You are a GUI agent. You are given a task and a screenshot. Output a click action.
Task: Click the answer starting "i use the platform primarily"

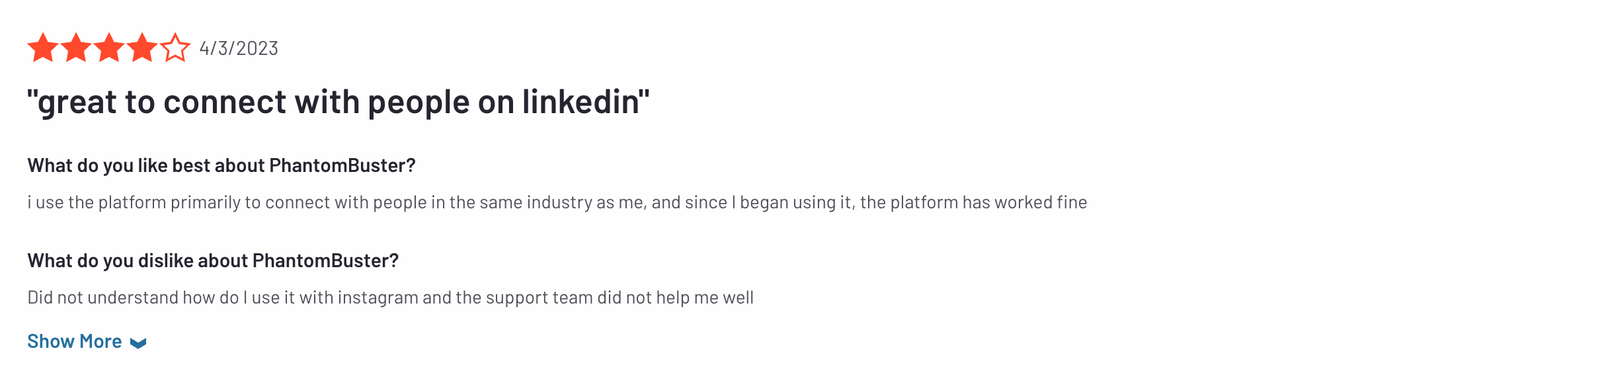(x=557, y=202)
